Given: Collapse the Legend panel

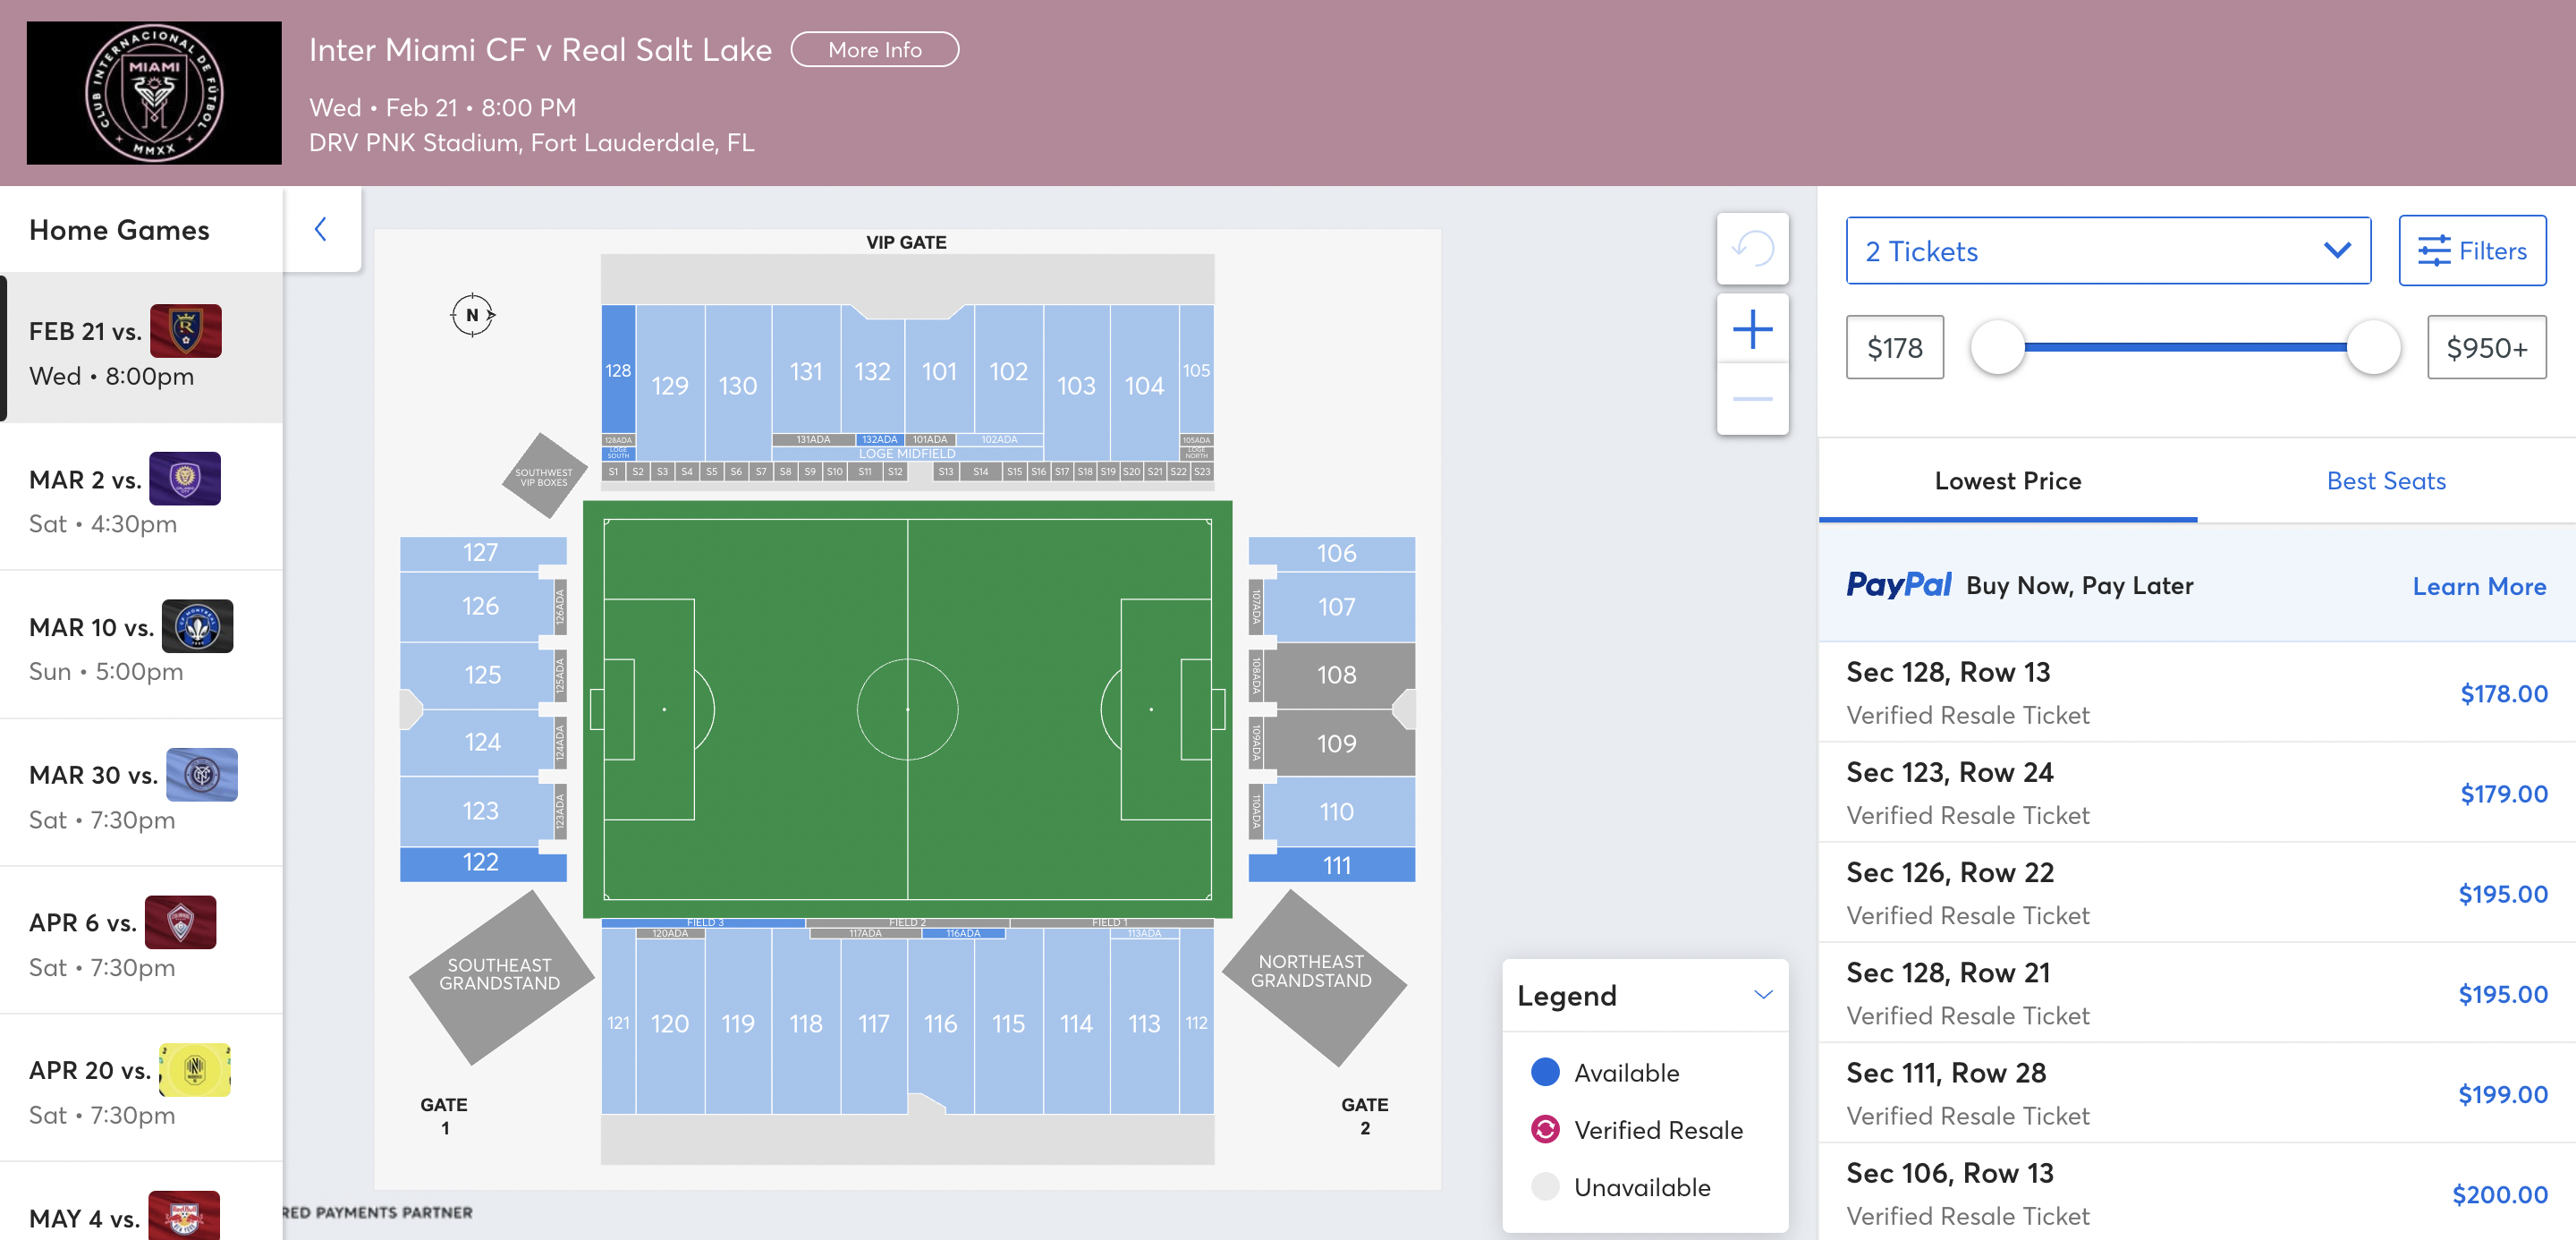Looking at the screenshot, I should [1763, 995].
